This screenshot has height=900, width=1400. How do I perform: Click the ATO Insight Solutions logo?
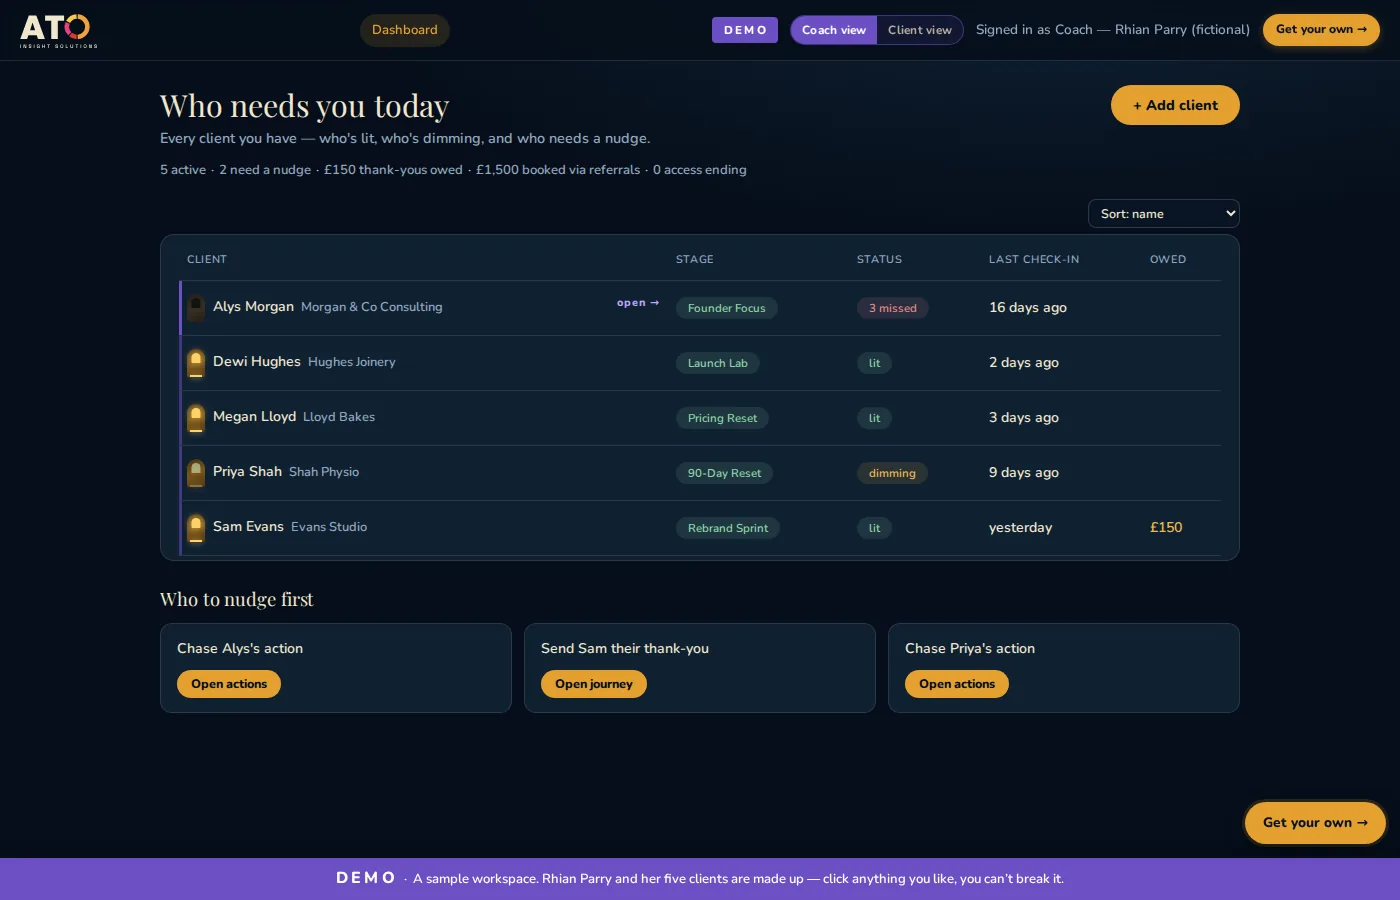[59, 31]
